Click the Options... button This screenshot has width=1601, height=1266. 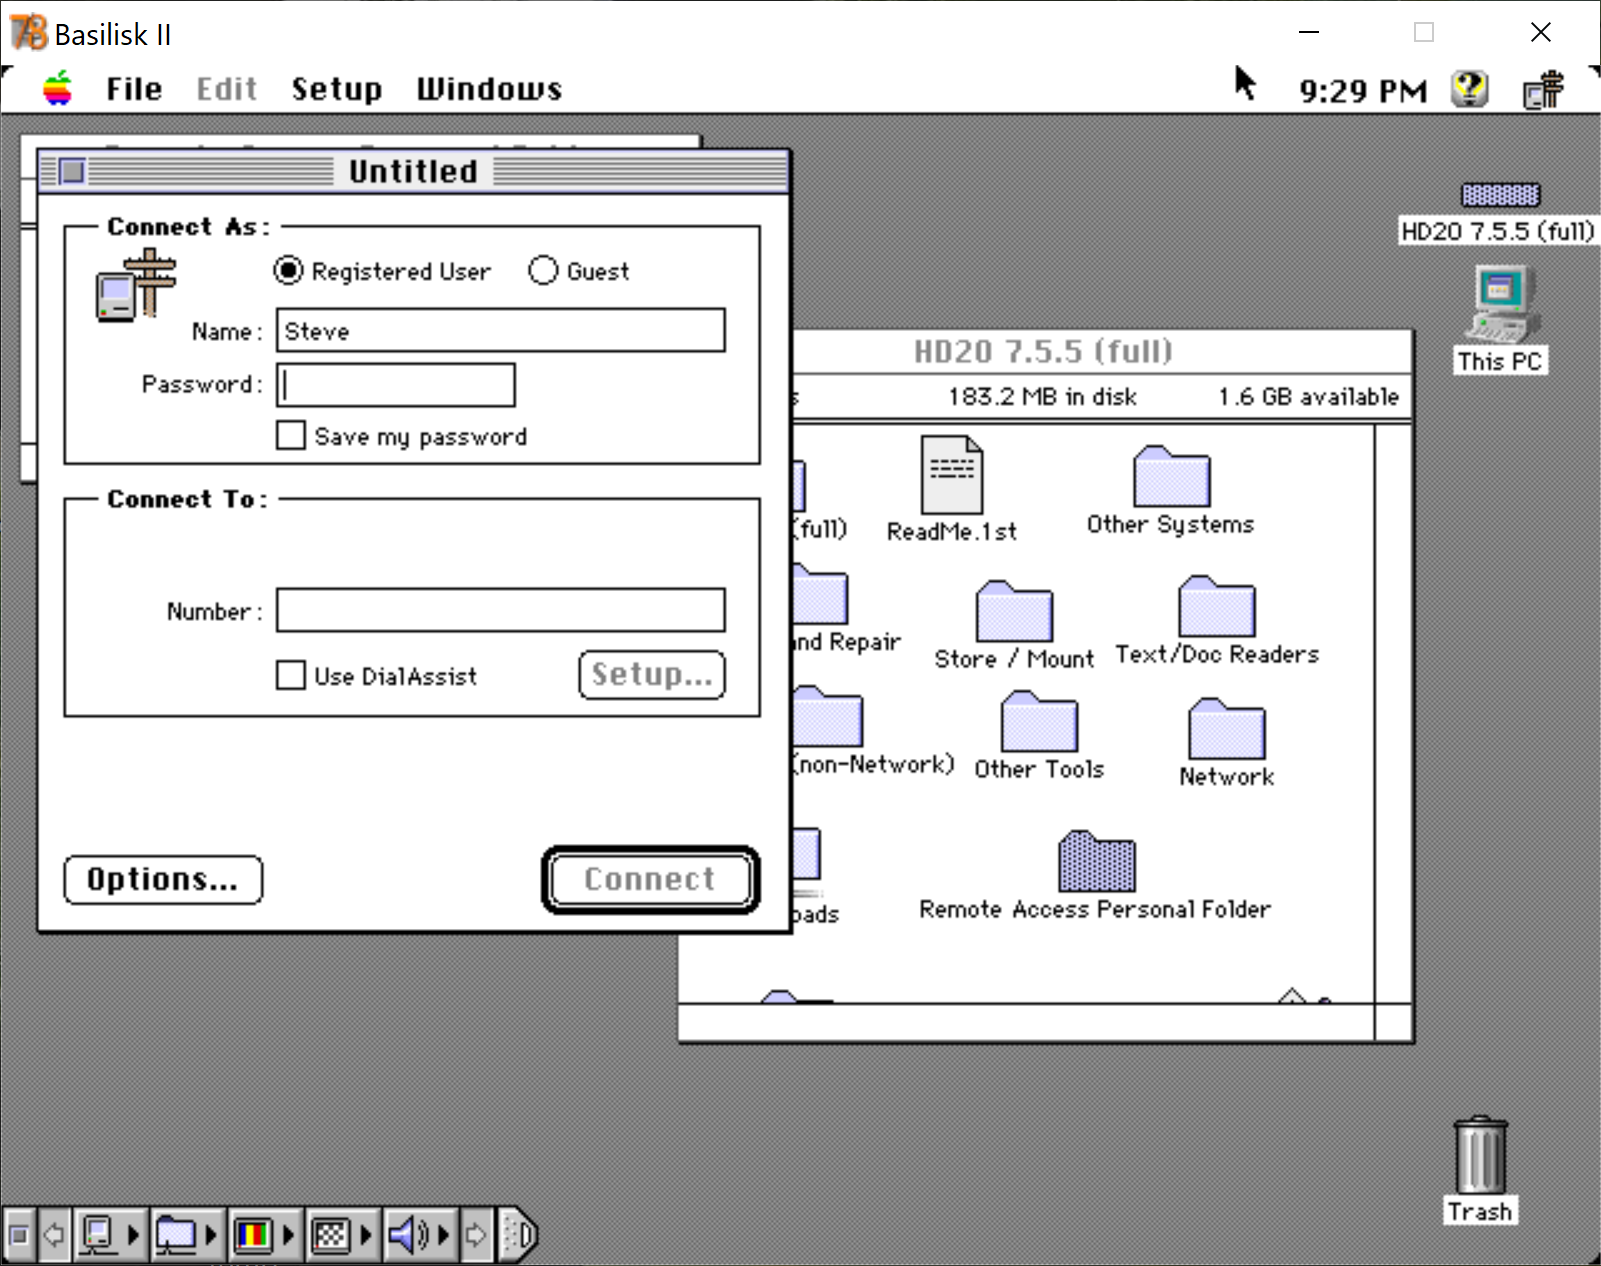(163, 880)
